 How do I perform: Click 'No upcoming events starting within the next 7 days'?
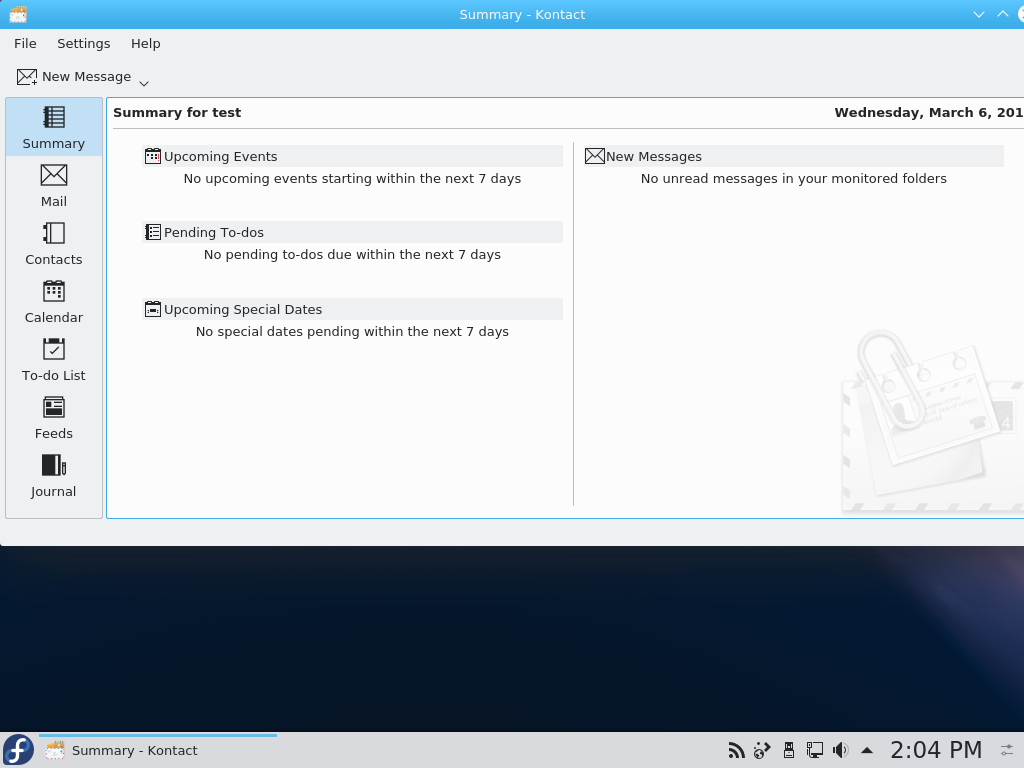352,178
